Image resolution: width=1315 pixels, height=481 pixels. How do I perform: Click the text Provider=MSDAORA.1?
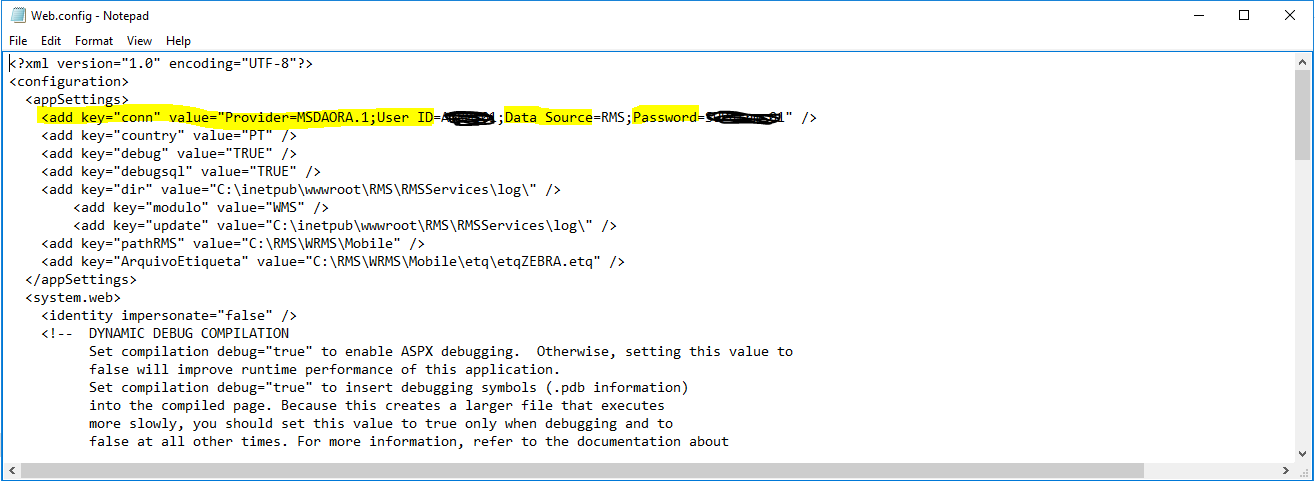297,118
